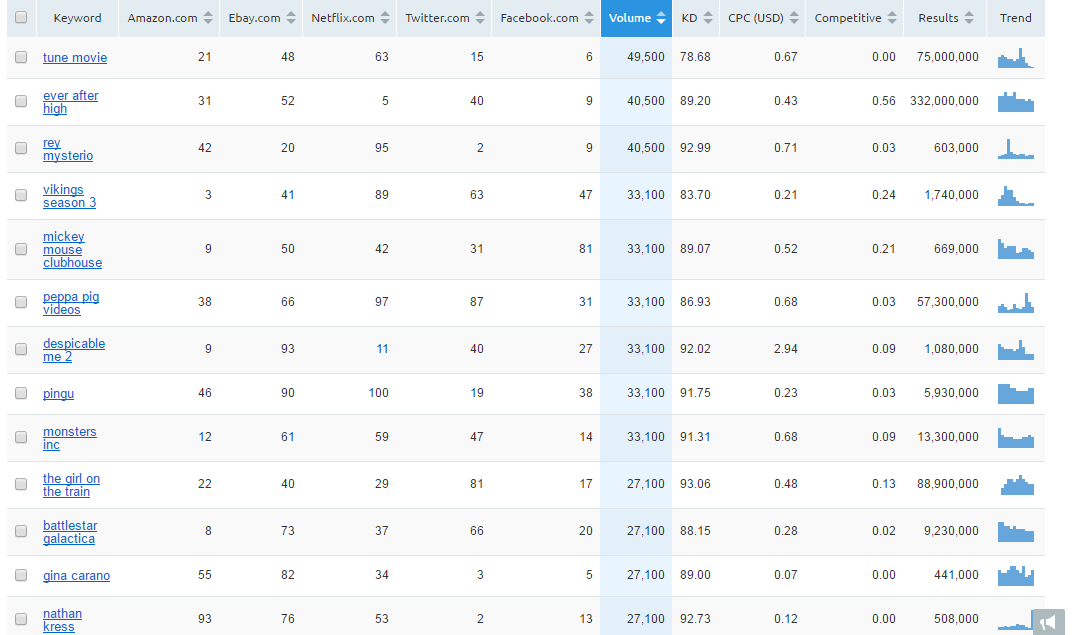The image size is (1075, 635).
Task: View trend sparkline for gina carano
Action: point(1015,575)
